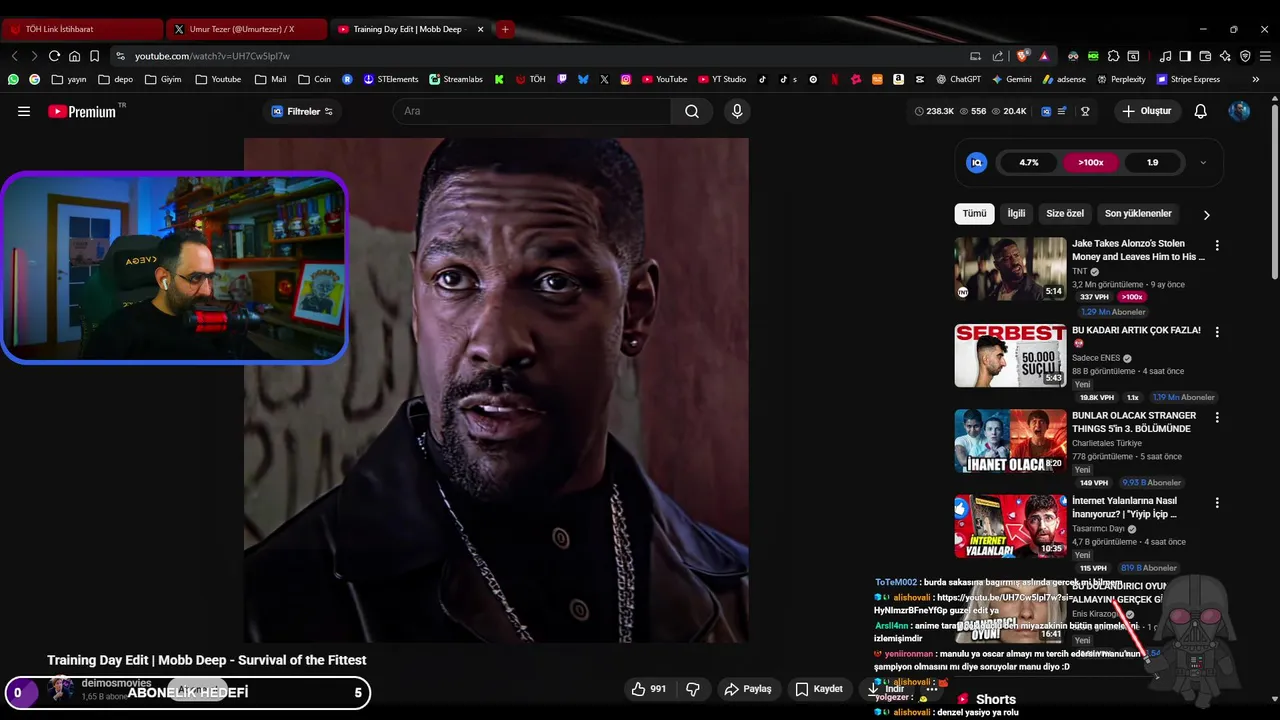The height and width of the screenshot is (720, 1280).
Task: Open the Twitch bookmark icon
Action: [x=562, y=79]
